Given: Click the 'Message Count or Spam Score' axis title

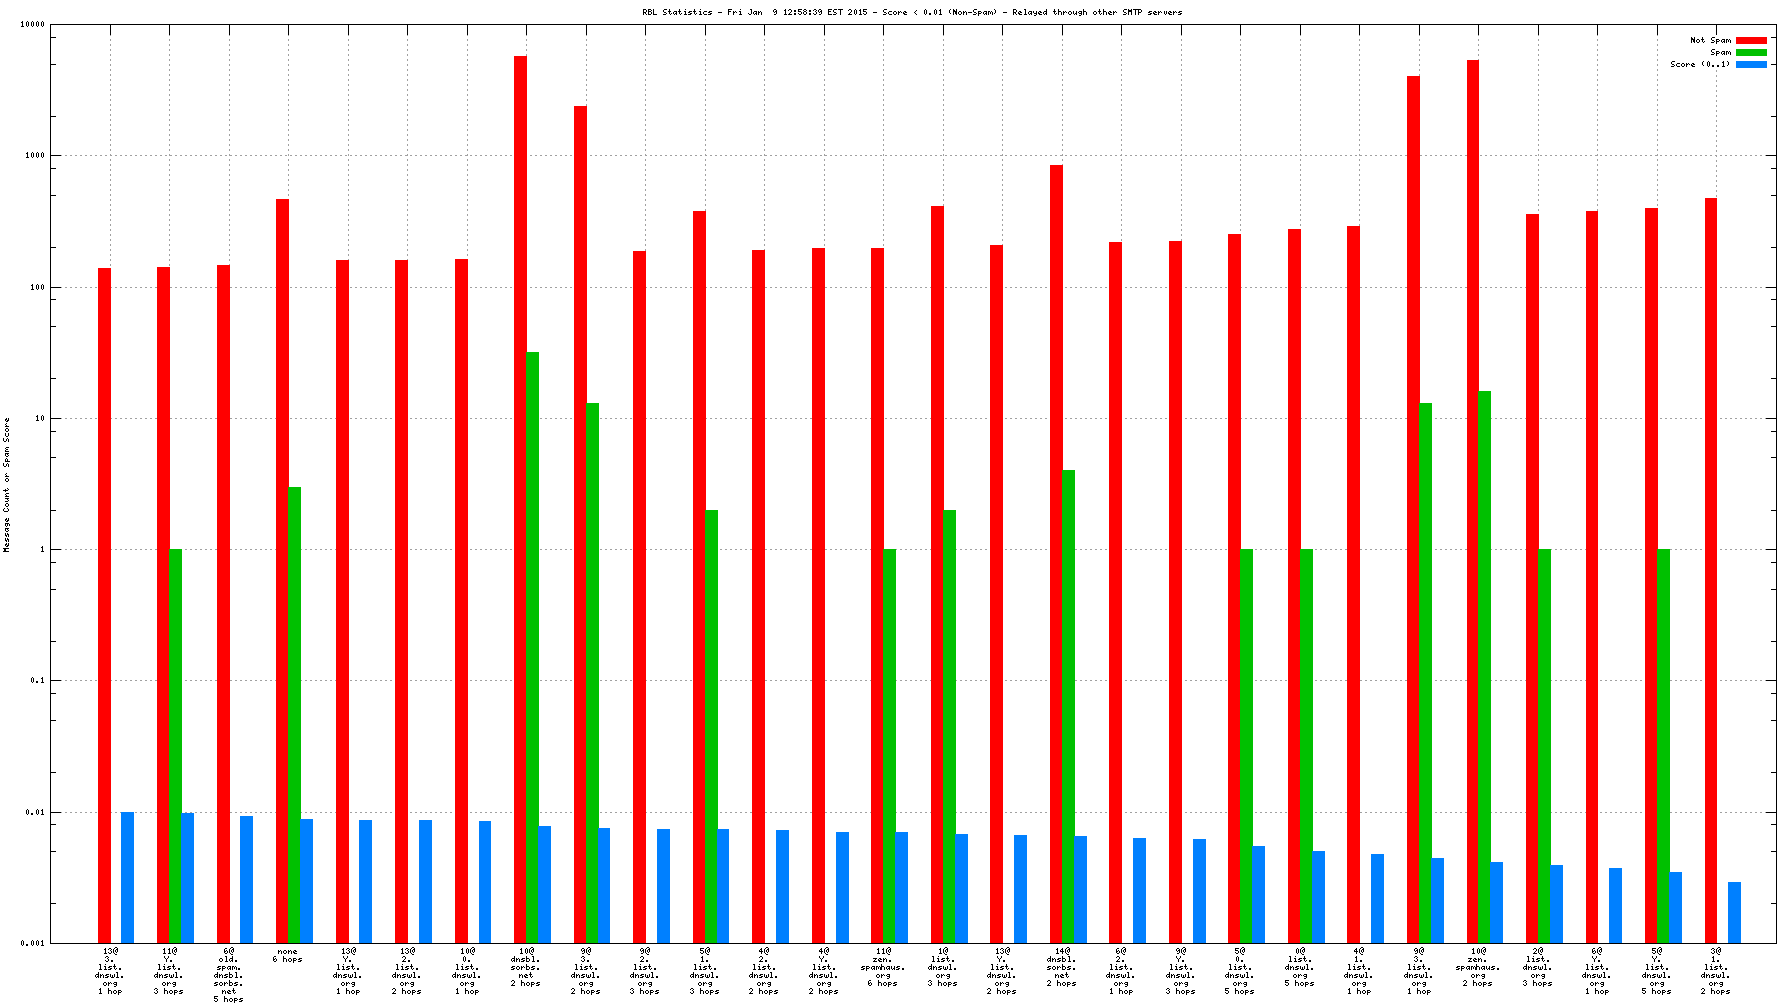Looking at the screenshot, I should pos(7,485).
